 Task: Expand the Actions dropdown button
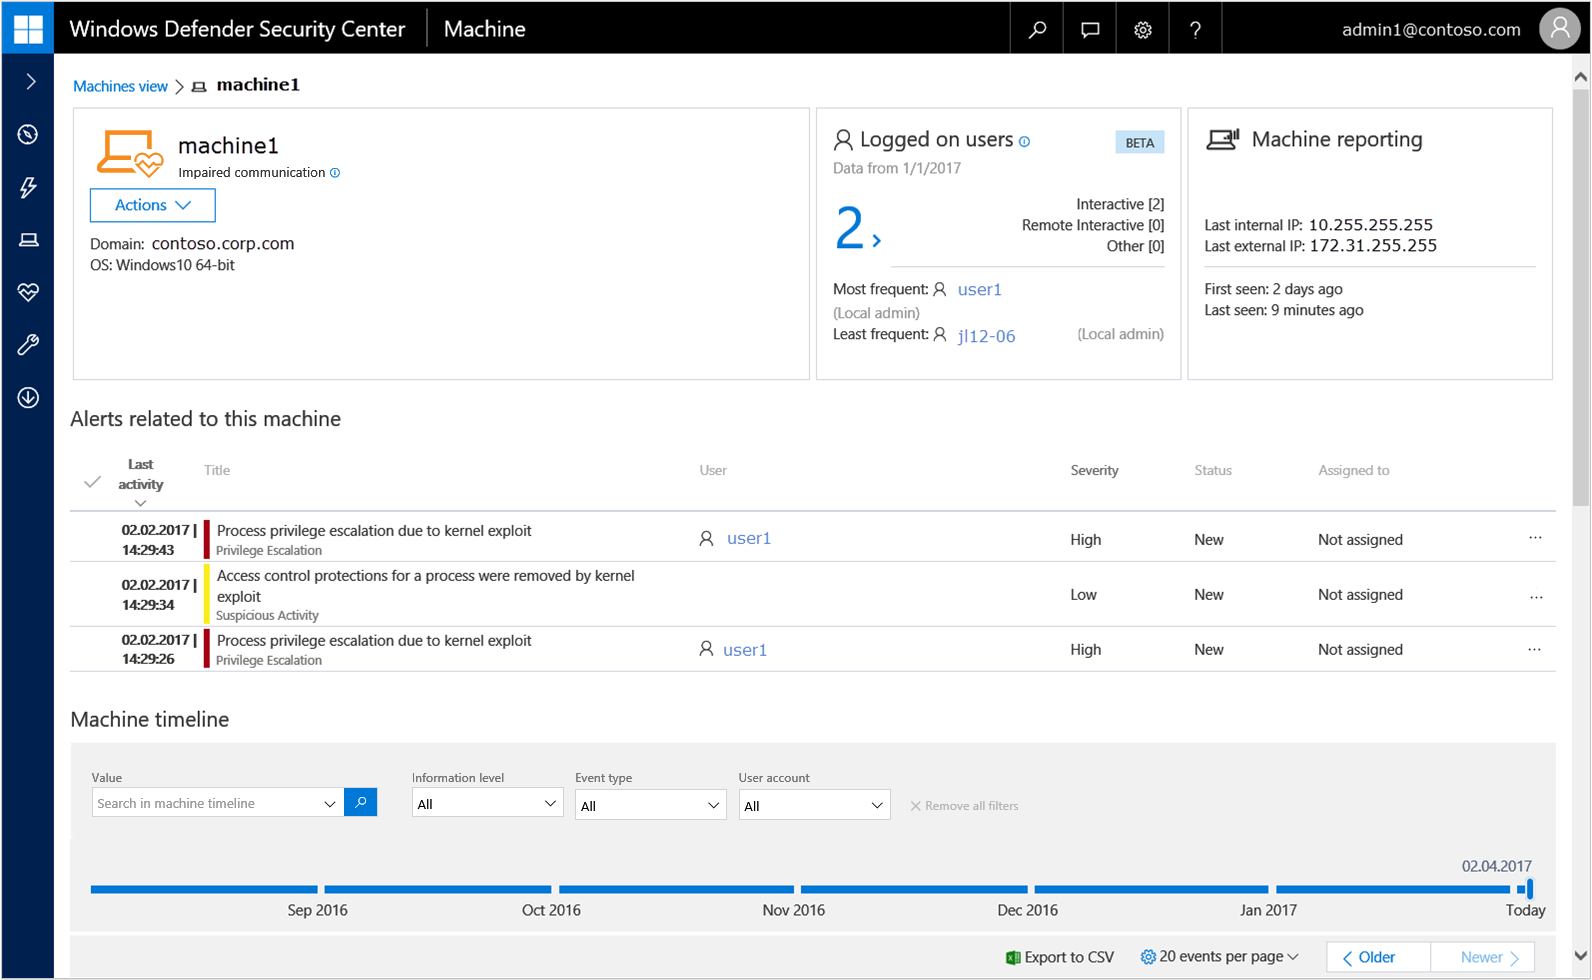pyautogui.click(x=152, y=205)
